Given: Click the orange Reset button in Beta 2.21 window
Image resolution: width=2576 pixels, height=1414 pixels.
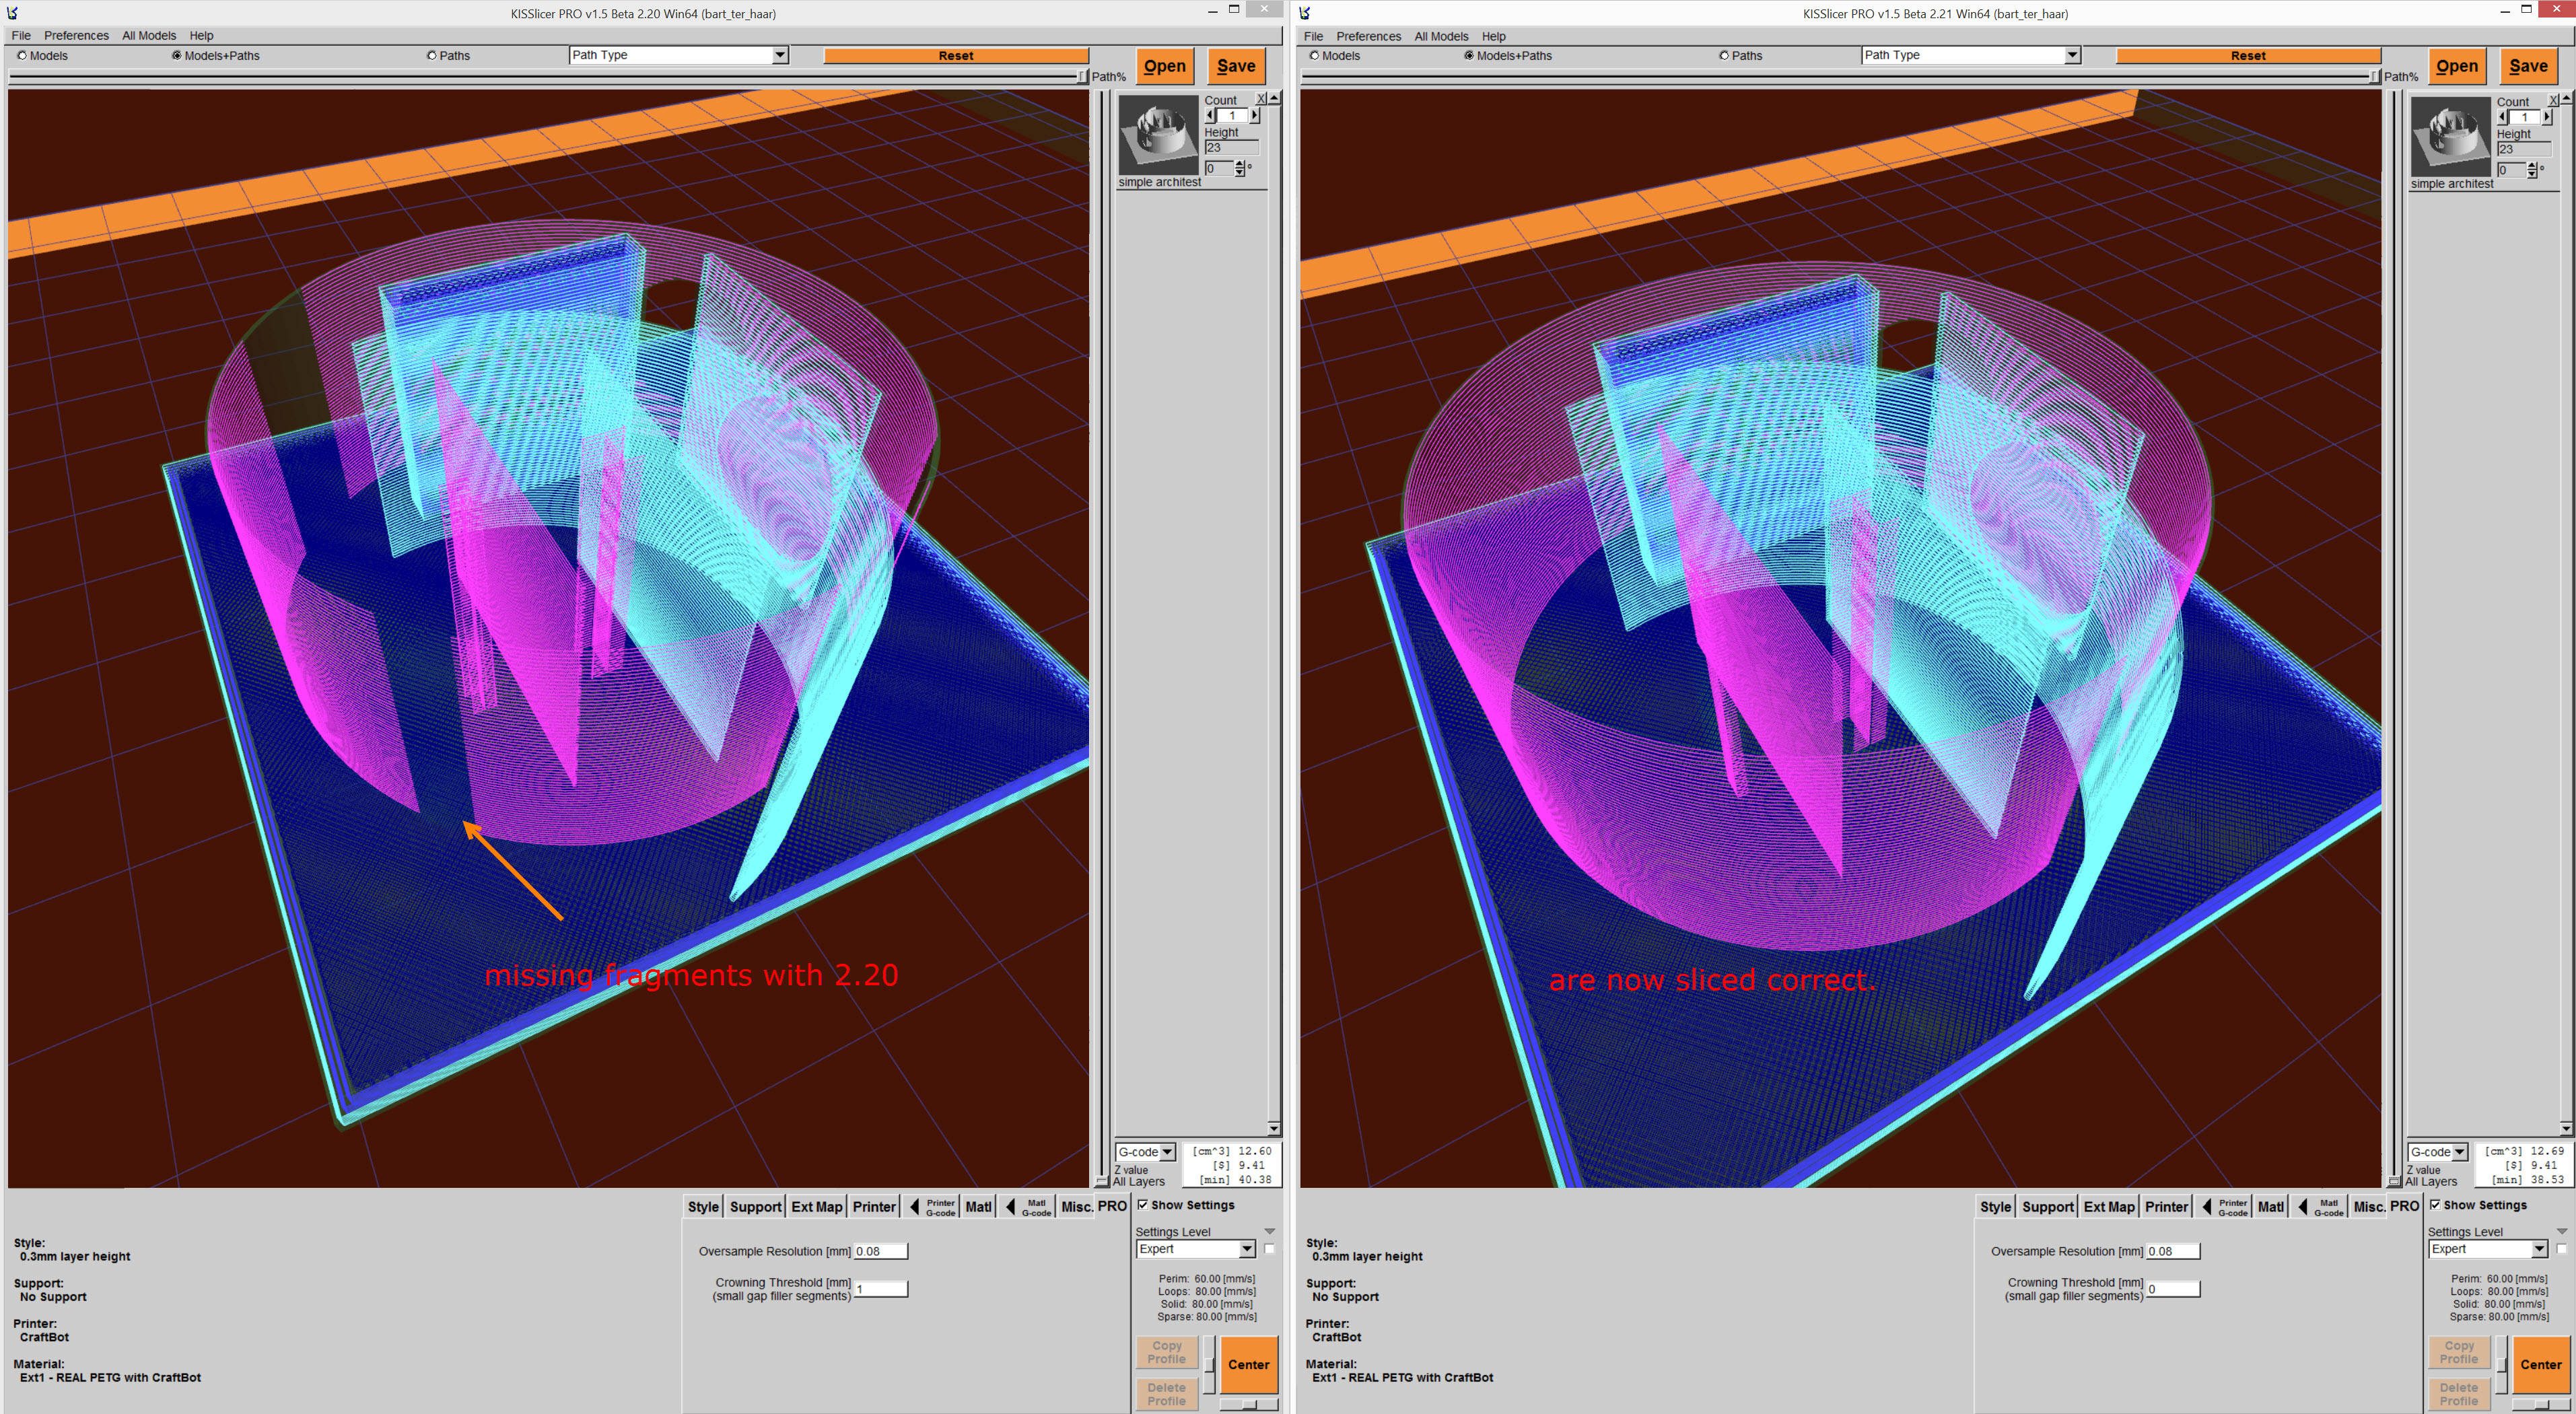Looking at the screenshot, I should point(2247,56).
